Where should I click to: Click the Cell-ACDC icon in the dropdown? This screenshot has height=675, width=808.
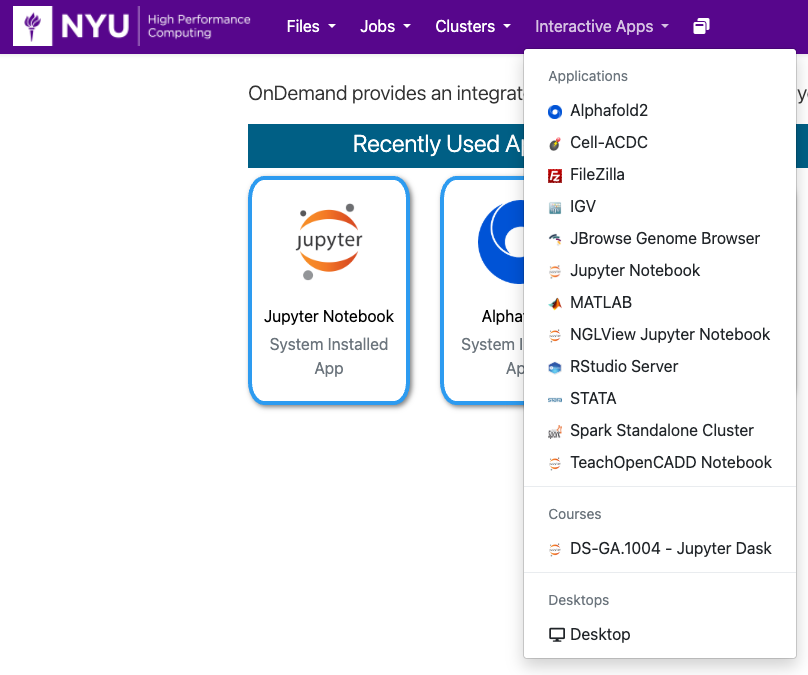(x=555, y=143)
